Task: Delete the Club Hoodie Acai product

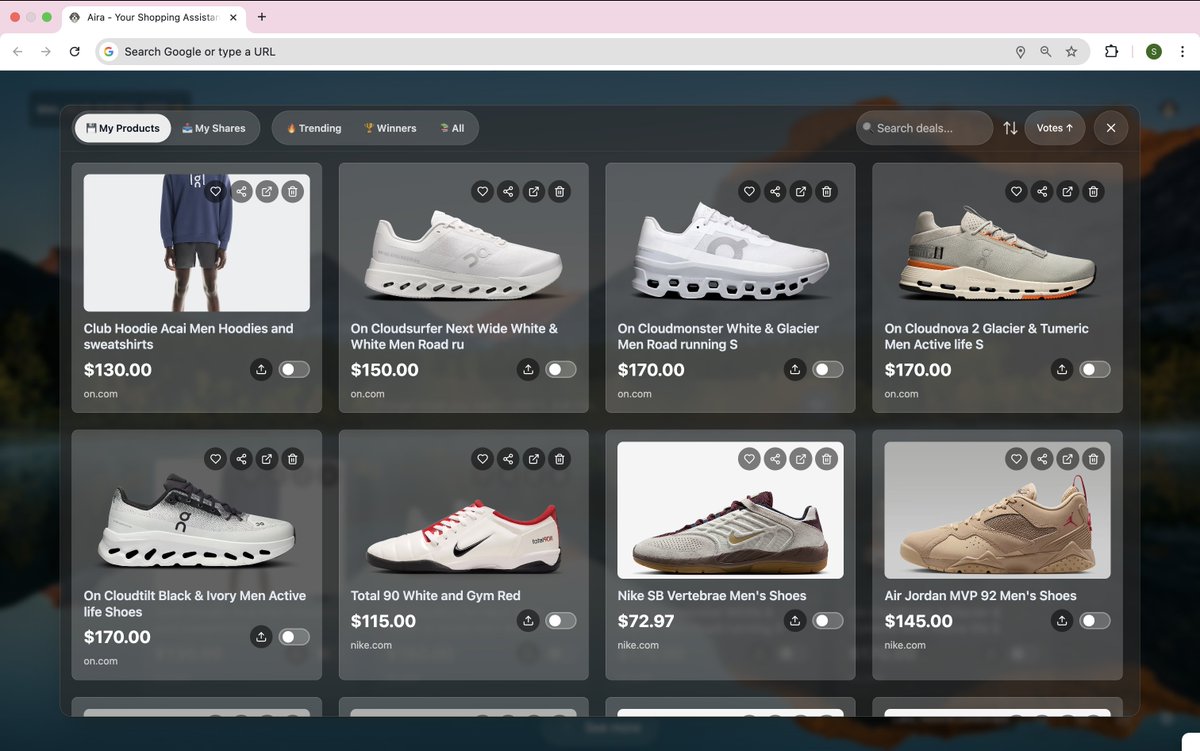Action: coord(292,191)
